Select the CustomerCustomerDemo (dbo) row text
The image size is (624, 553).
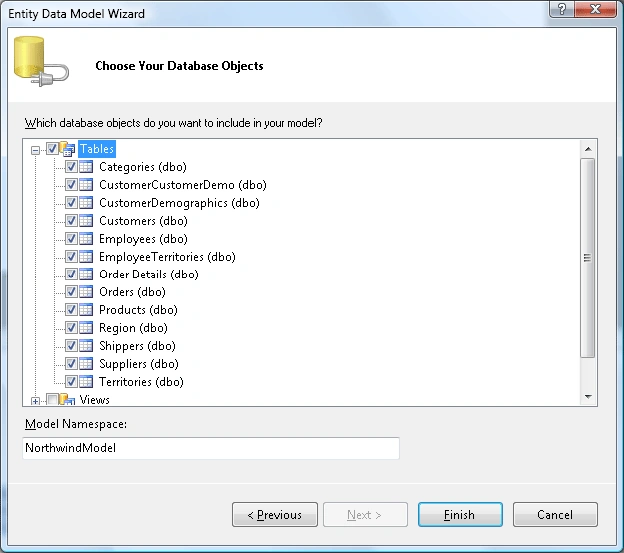click(183, 185)
